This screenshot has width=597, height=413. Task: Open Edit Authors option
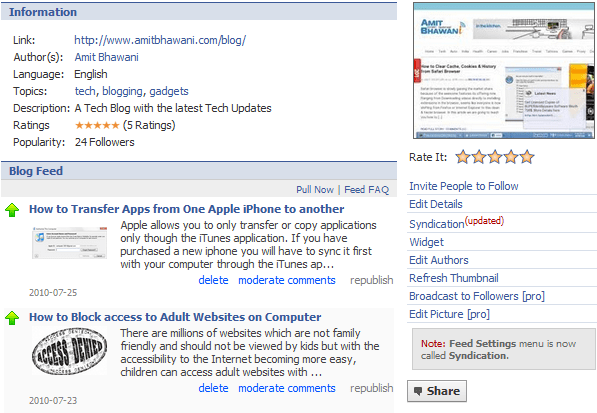pos(439,260)
